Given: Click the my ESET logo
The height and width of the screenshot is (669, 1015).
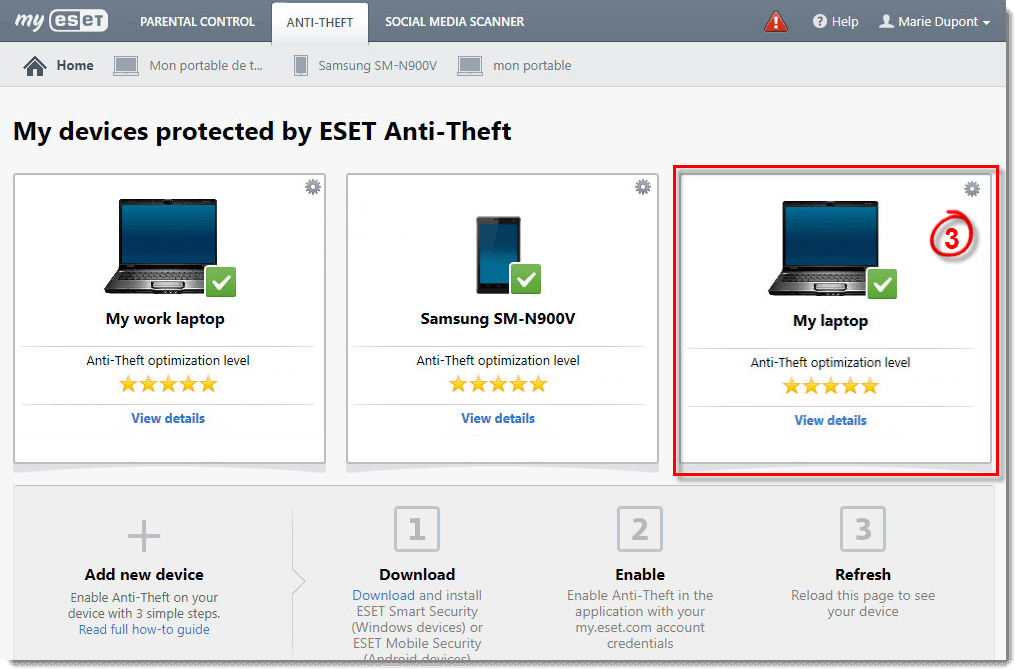Looking at the screenshot, I should tap(61, 21).
